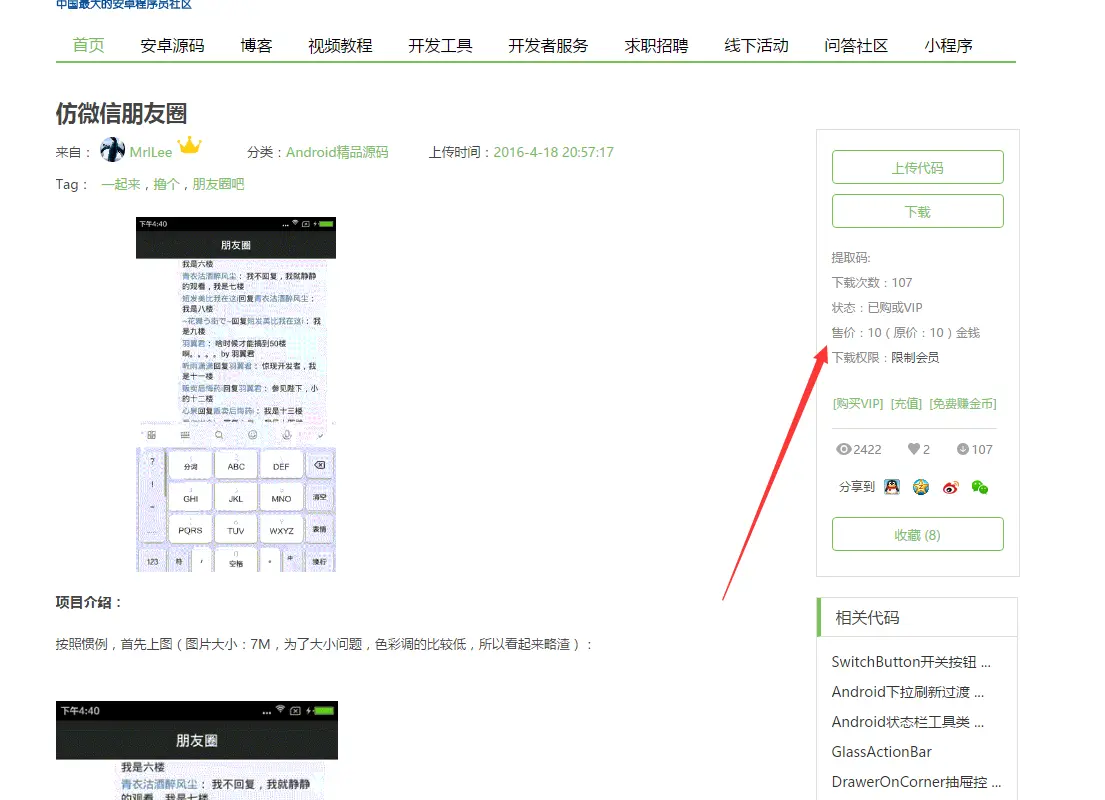Share to Weibo with the eye icon
This screenshot has height=800, width=1105.
tap(950, 487)
